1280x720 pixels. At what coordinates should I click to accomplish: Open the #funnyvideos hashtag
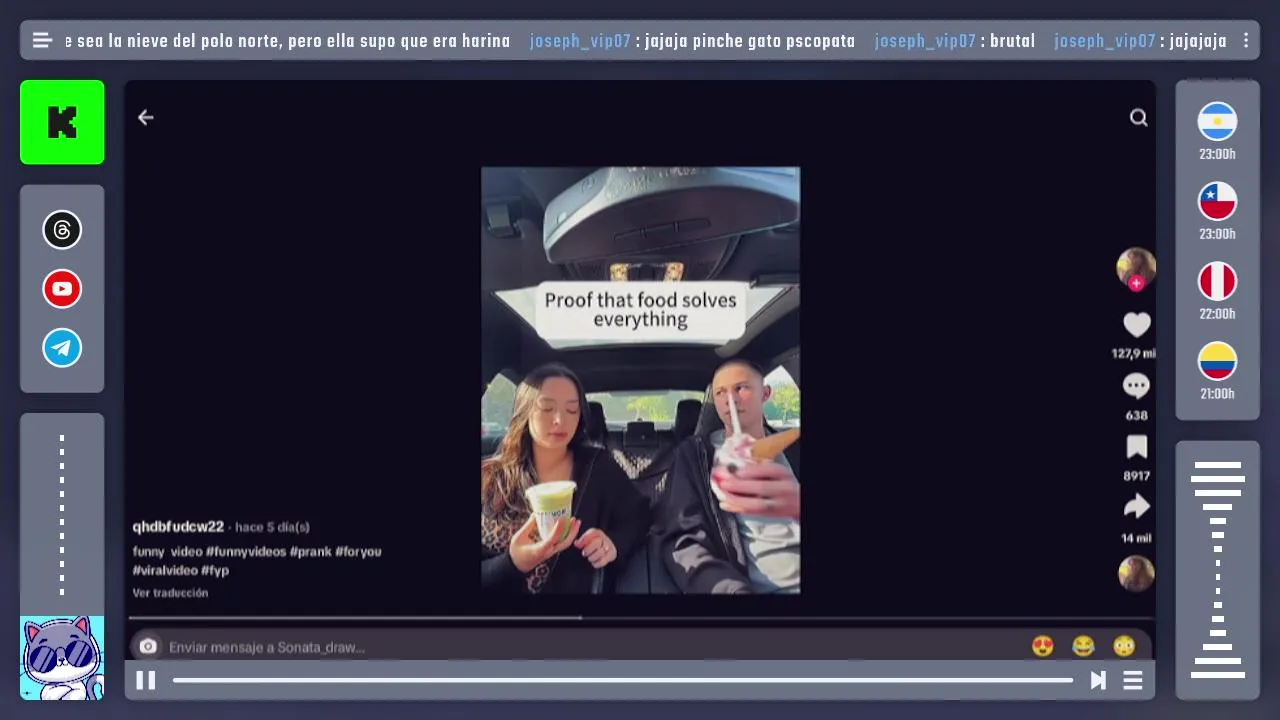[246, 552]
